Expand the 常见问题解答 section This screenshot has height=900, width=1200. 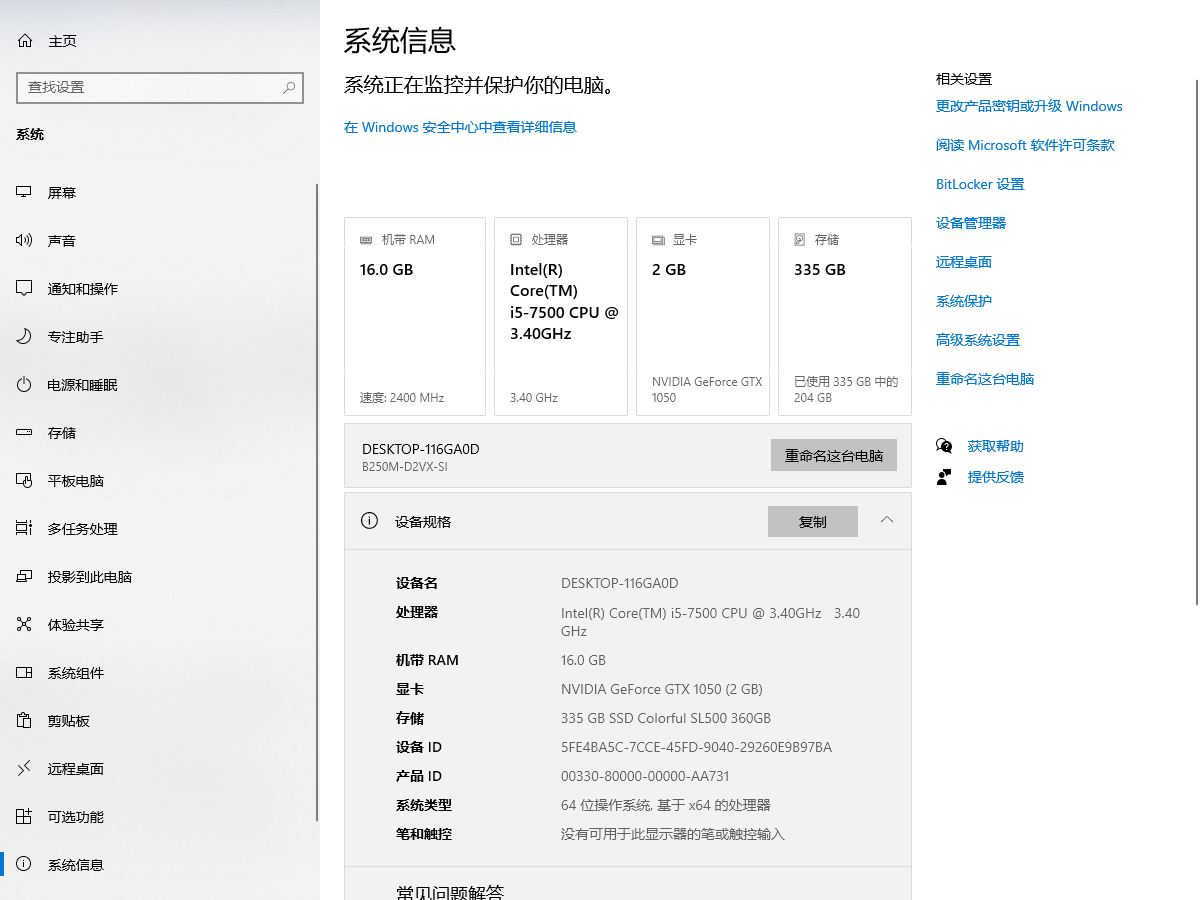(627, 890)
